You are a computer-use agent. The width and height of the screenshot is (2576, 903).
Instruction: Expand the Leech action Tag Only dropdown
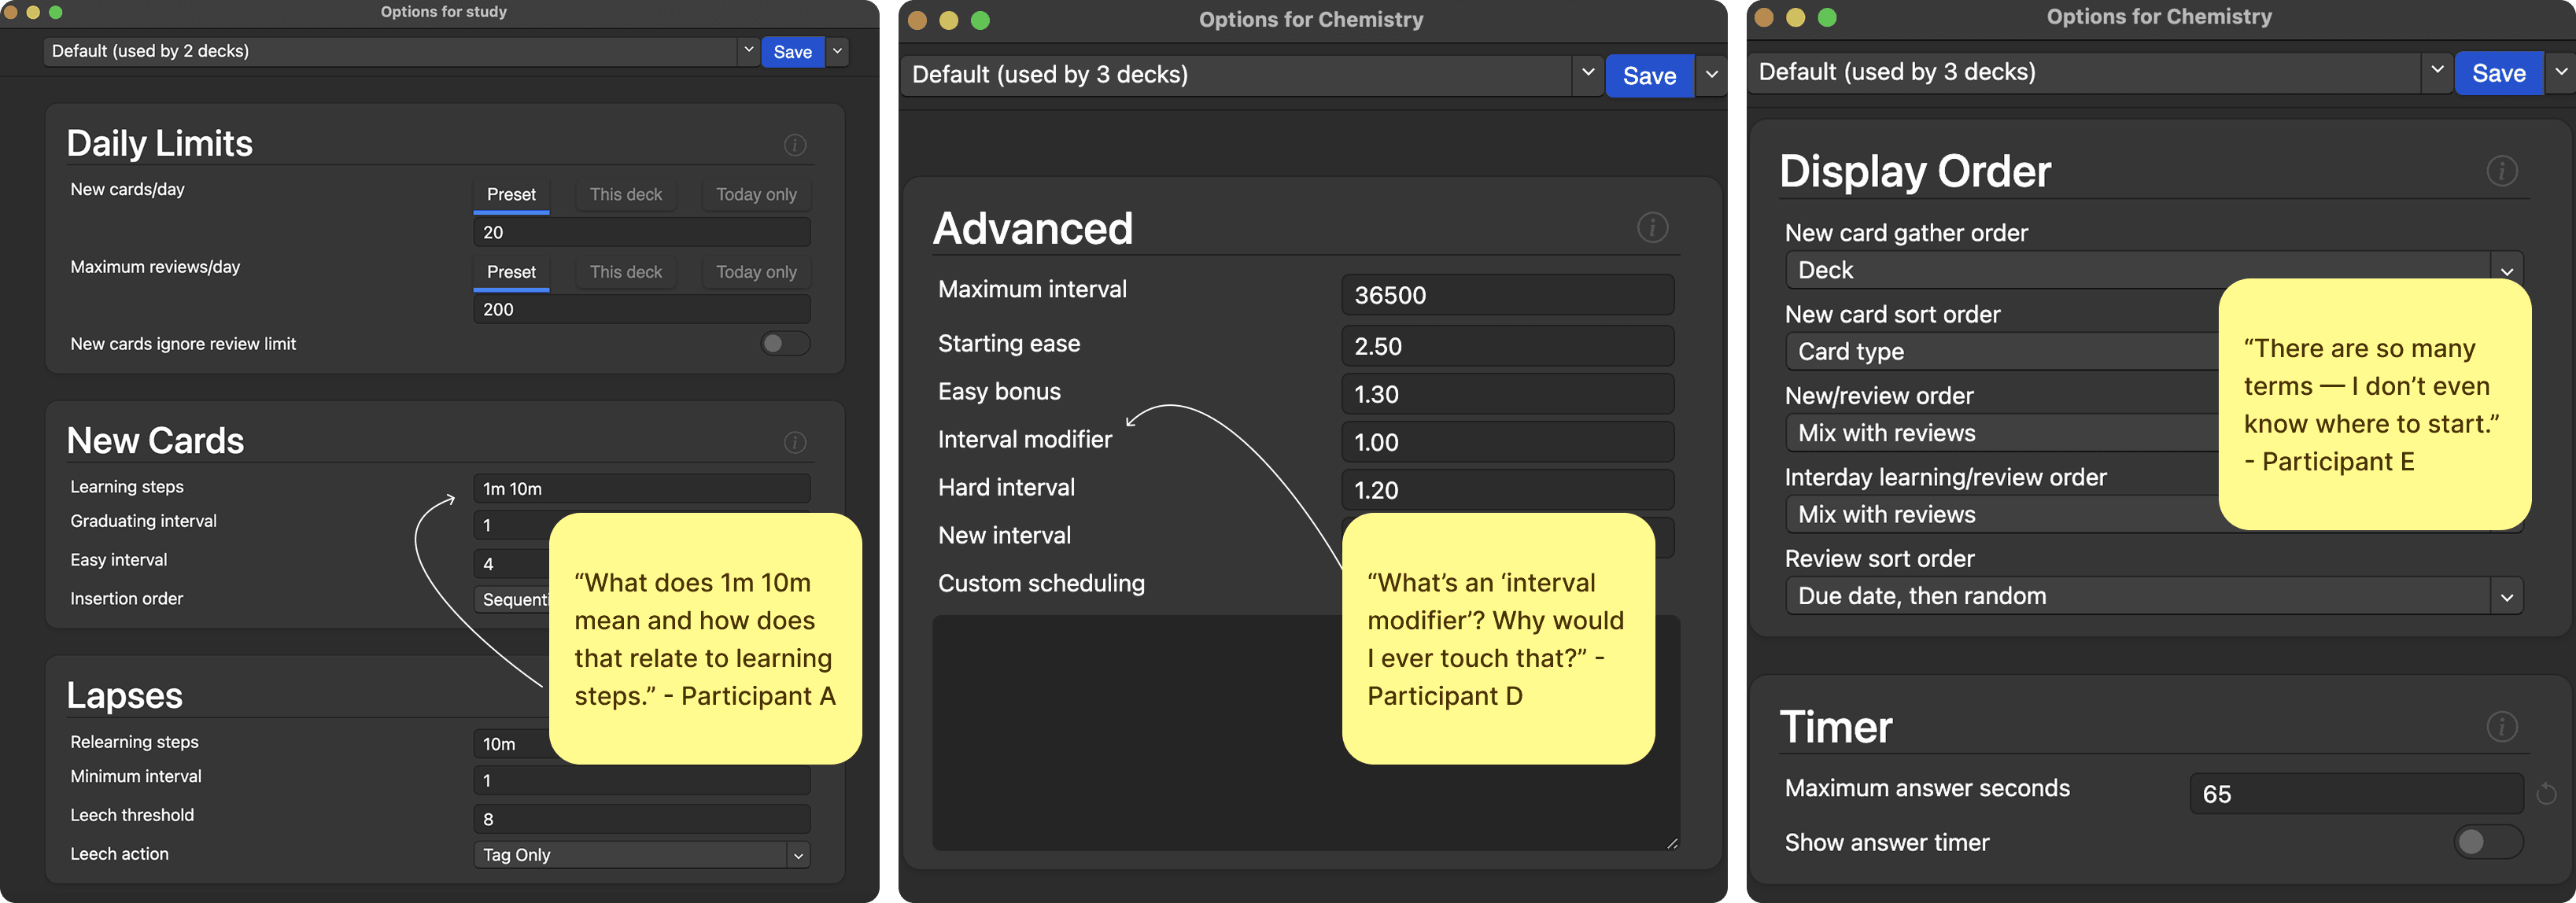(x=798, y=855)
